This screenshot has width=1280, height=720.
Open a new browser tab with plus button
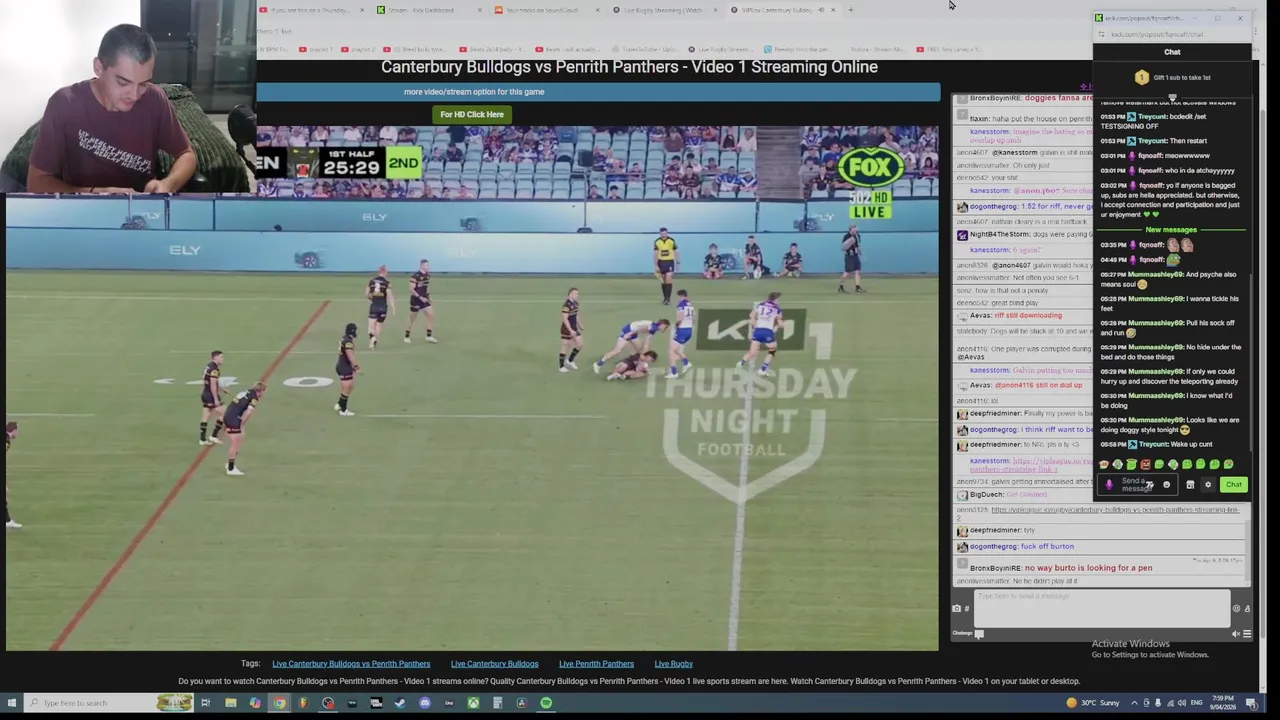coord(851,10)
